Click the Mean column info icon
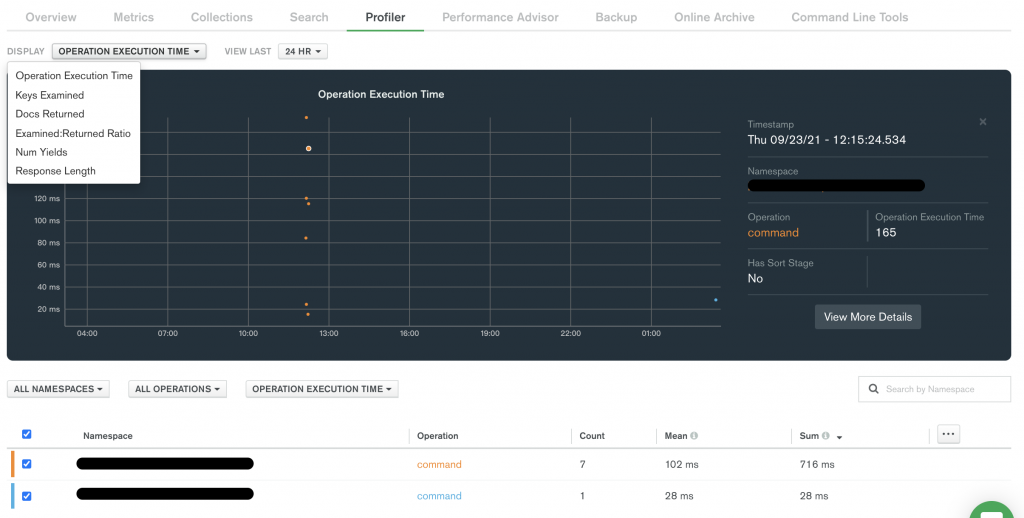 point(694,436)
